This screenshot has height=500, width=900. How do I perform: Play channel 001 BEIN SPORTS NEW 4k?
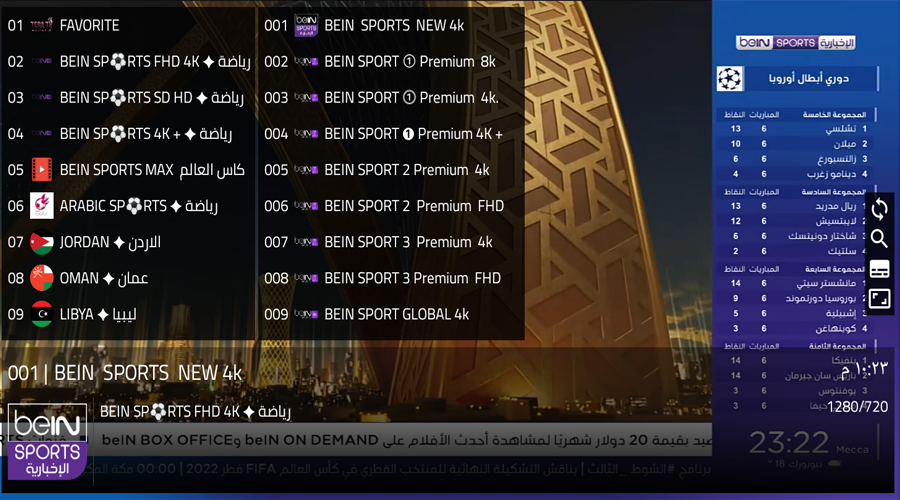(x=391, y=25)
